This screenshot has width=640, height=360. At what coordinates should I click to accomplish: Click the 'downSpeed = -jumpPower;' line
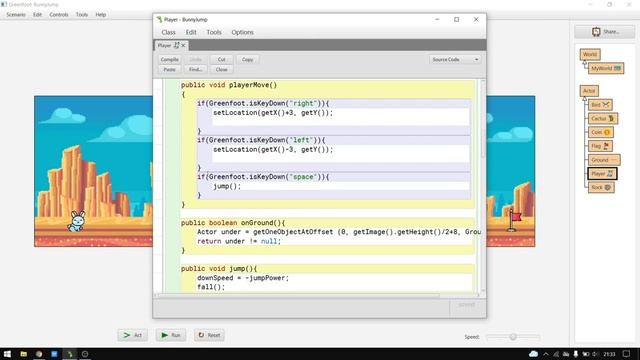point(243,278)
